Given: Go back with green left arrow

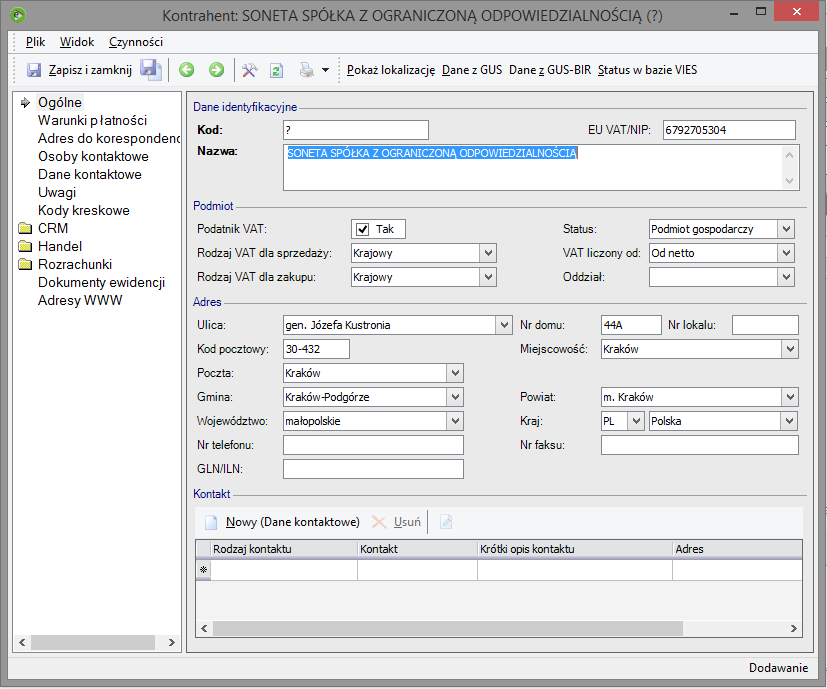Looking at the screenshot, I should 186,70.
